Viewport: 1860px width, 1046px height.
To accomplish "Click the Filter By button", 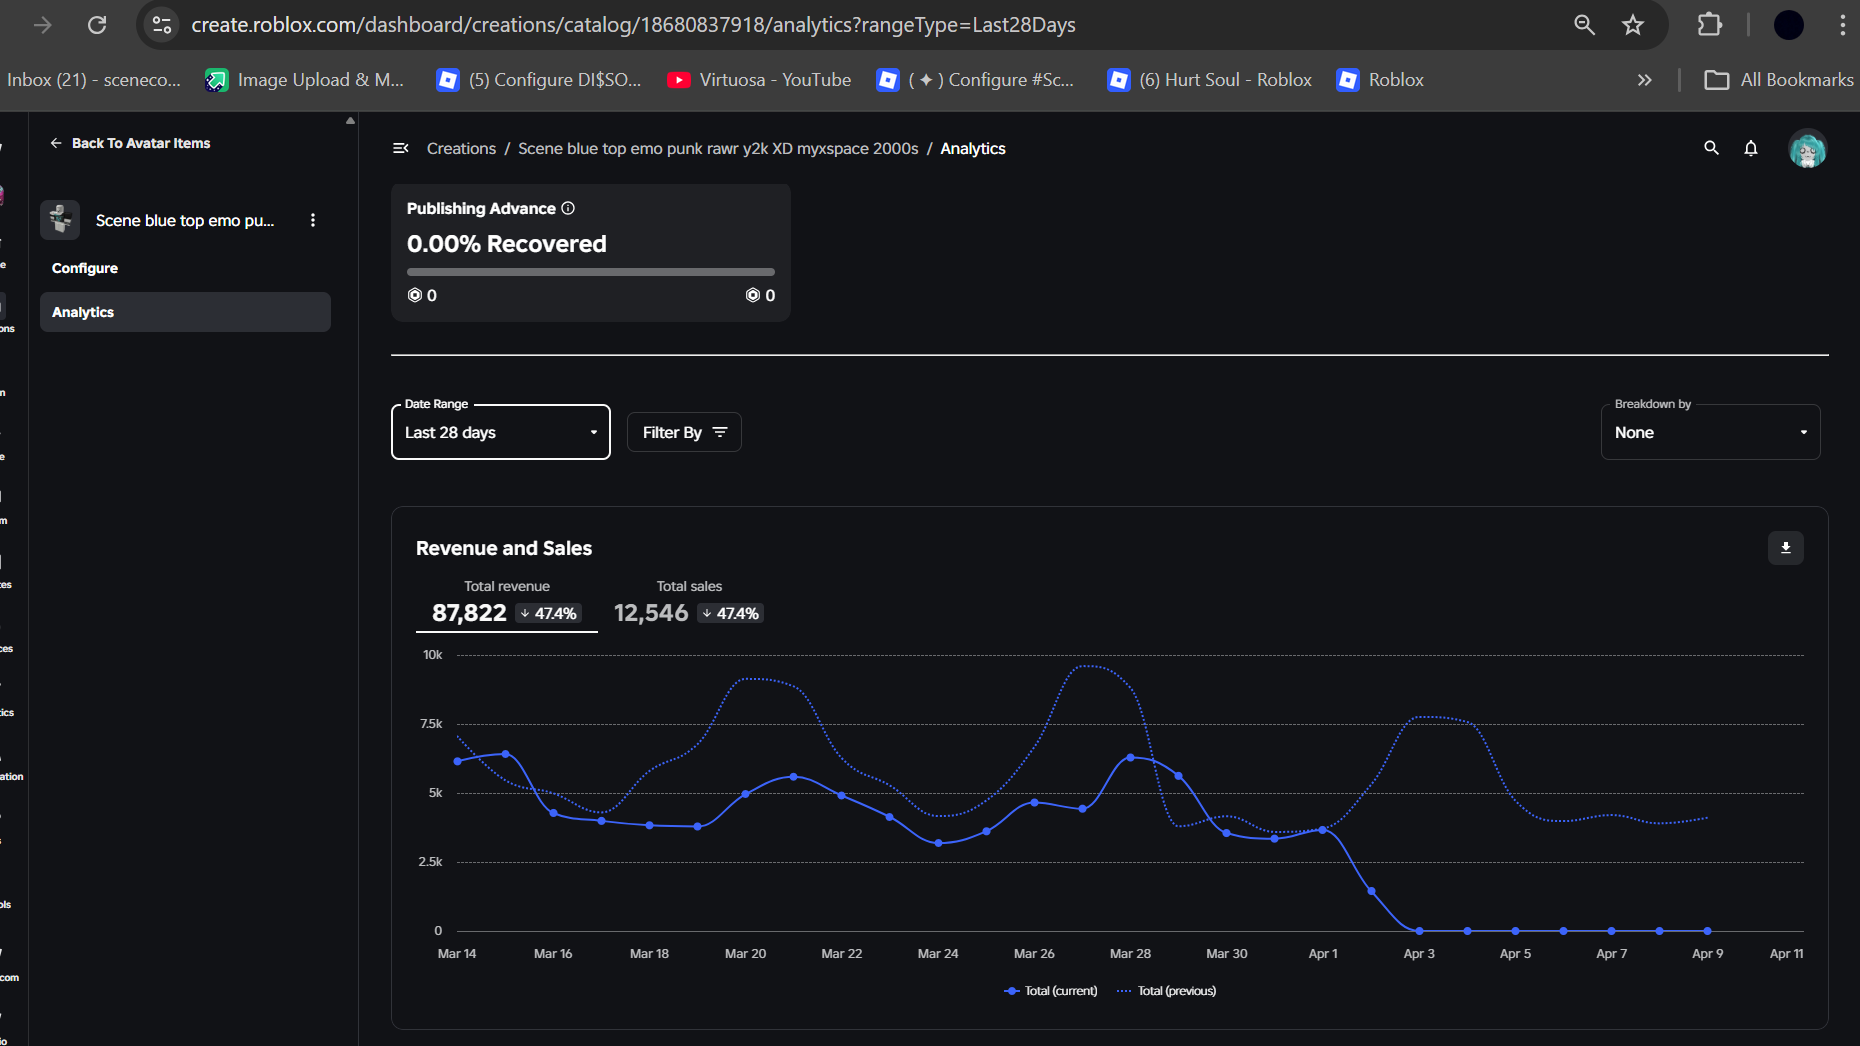I will [684, 432].
